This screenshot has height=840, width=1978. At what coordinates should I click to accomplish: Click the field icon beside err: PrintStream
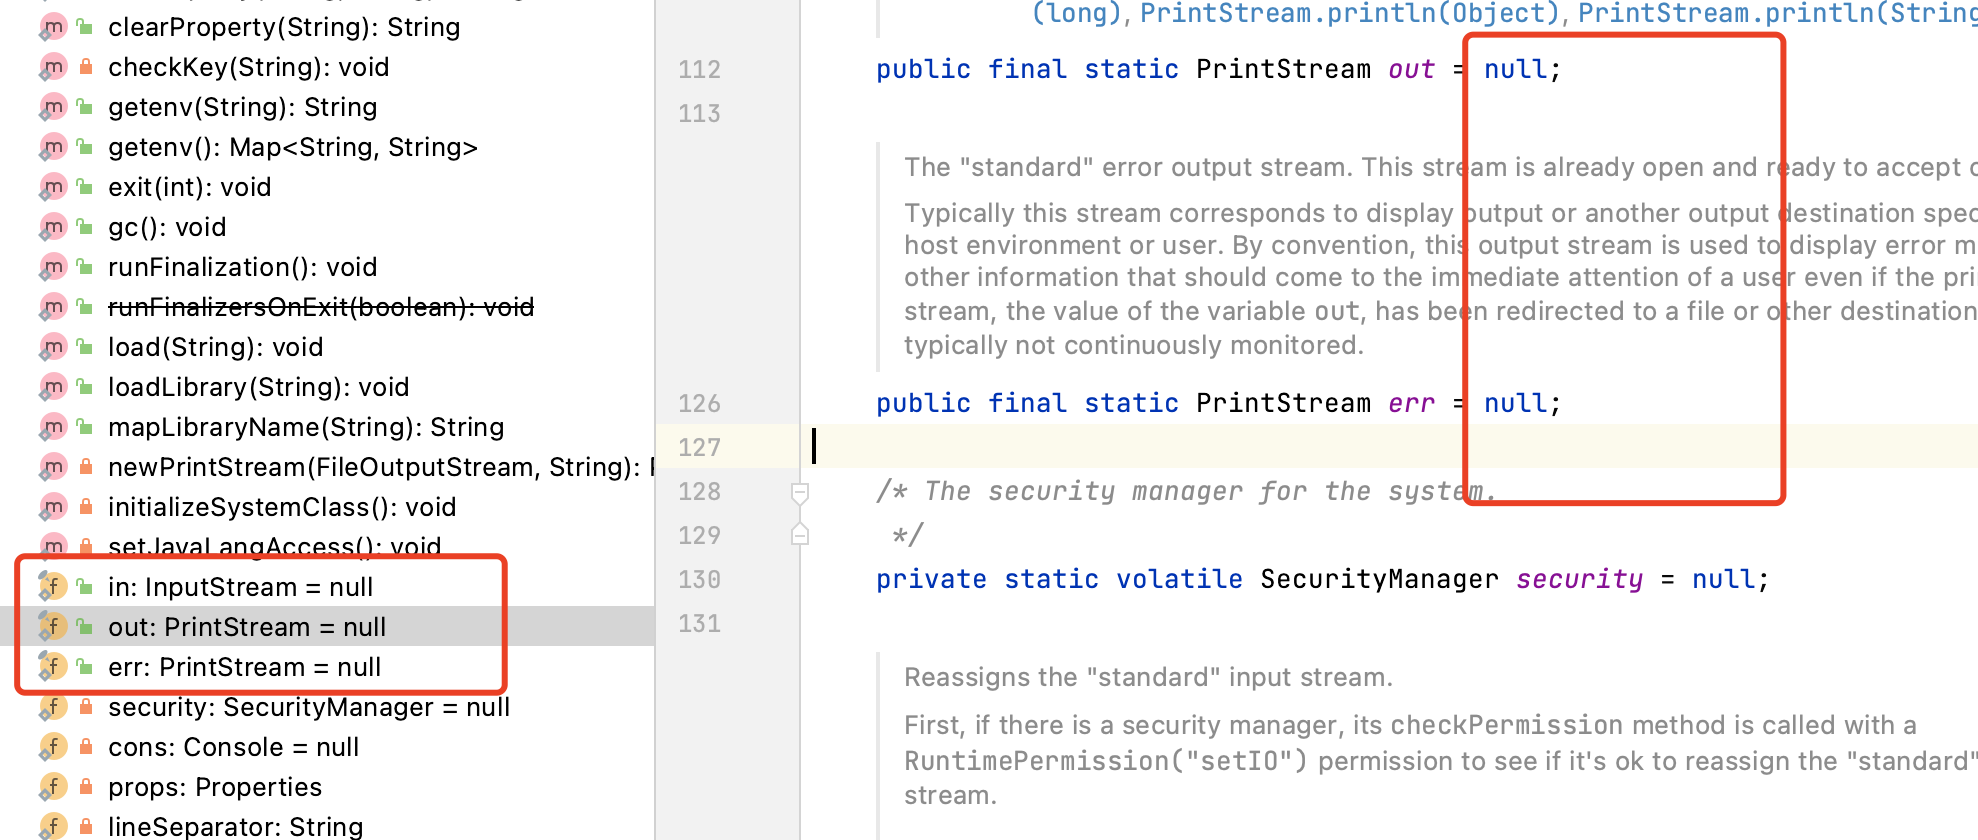(x=53, y=667)
